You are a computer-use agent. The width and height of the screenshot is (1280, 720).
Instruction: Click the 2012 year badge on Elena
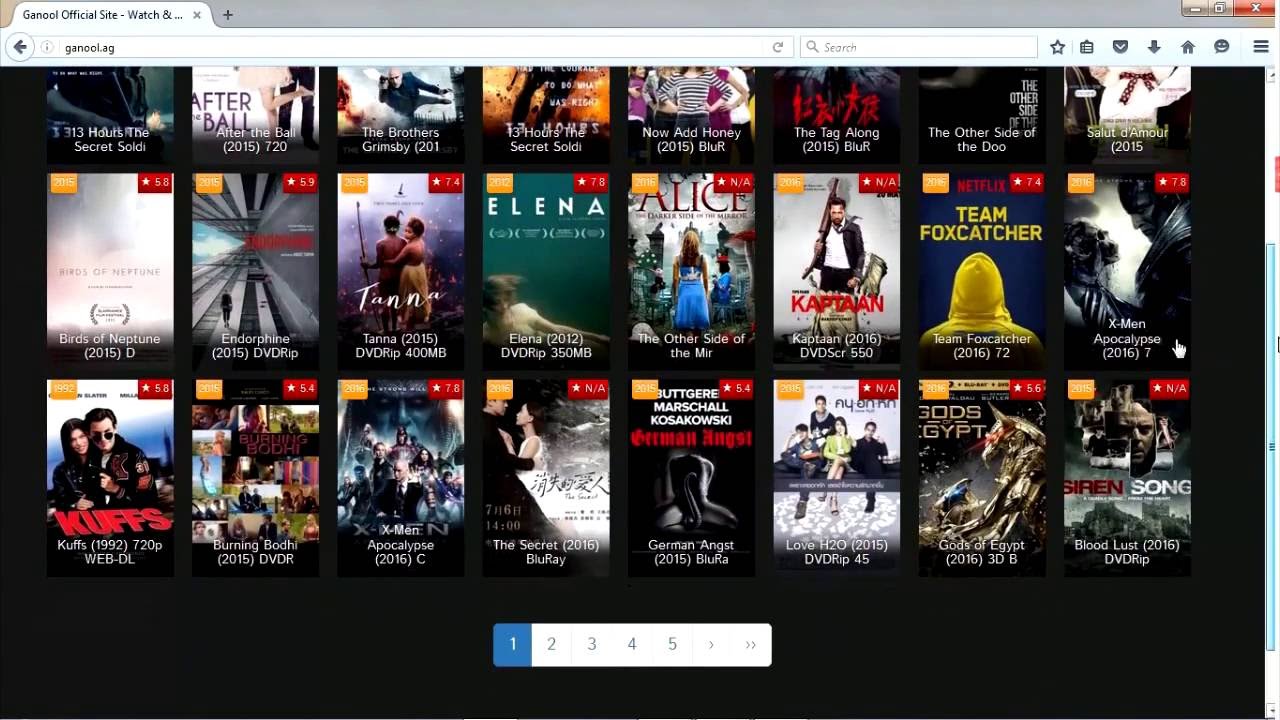[x=499, y=182]
